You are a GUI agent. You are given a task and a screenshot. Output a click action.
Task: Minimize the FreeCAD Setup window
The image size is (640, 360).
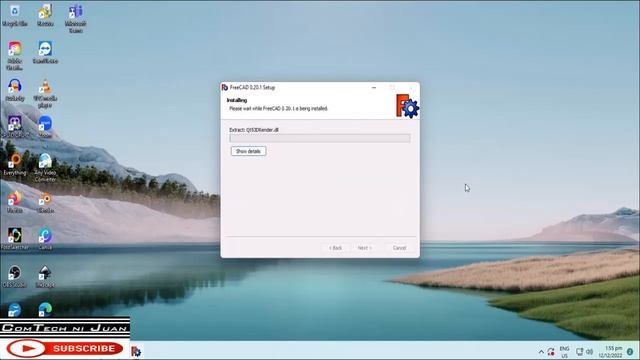373,87
